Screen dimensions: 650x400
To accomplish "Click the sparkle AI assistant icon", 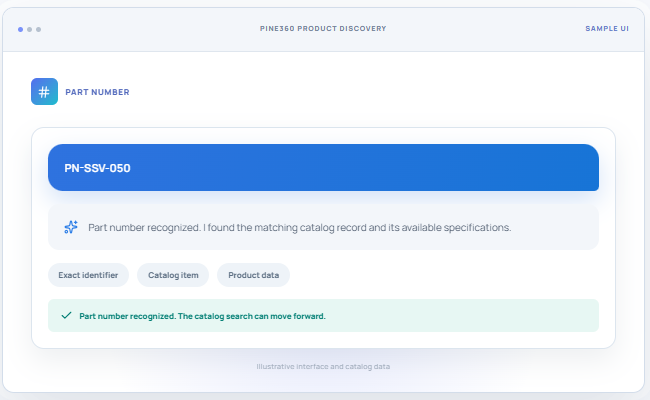I will [71, 227].
